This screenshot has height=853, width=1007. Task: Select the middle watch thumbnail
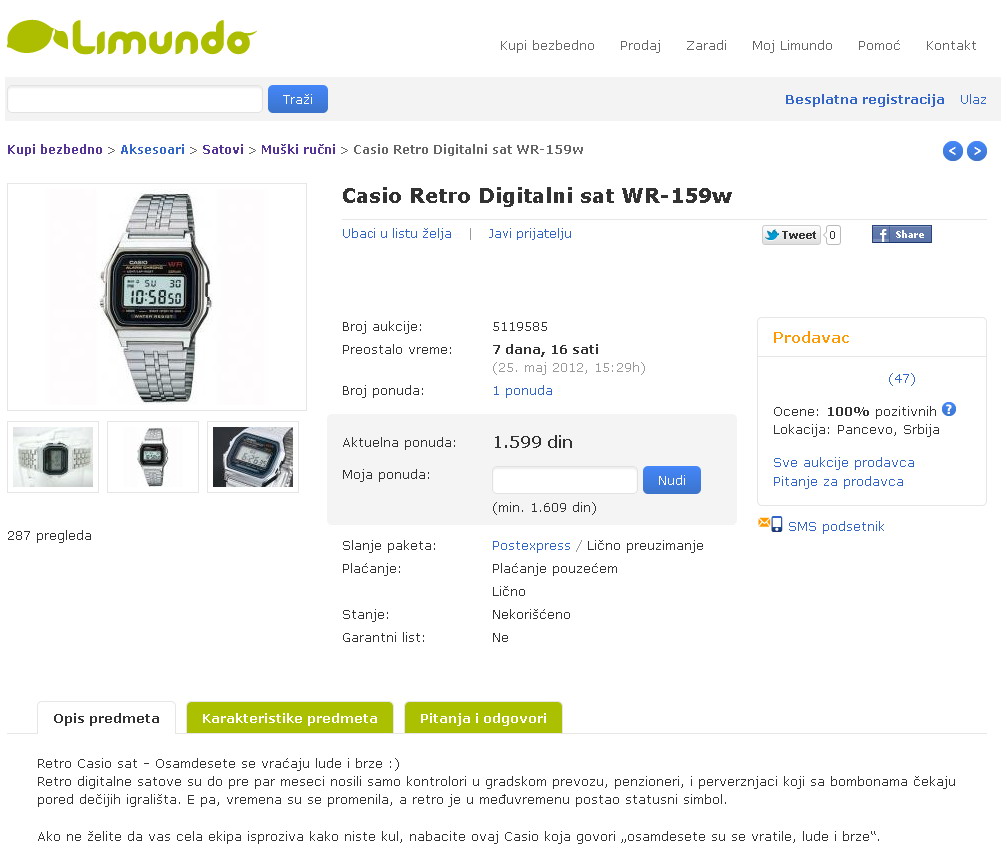[153, 457]
